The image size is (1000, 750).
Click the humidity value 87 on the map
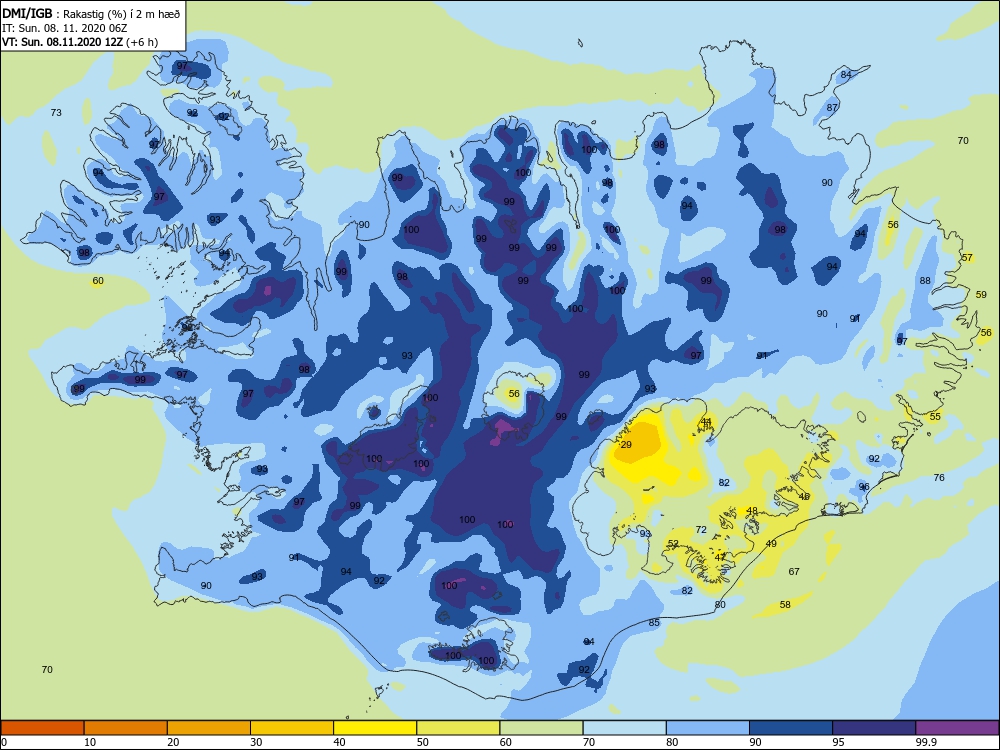pos(832,107)
